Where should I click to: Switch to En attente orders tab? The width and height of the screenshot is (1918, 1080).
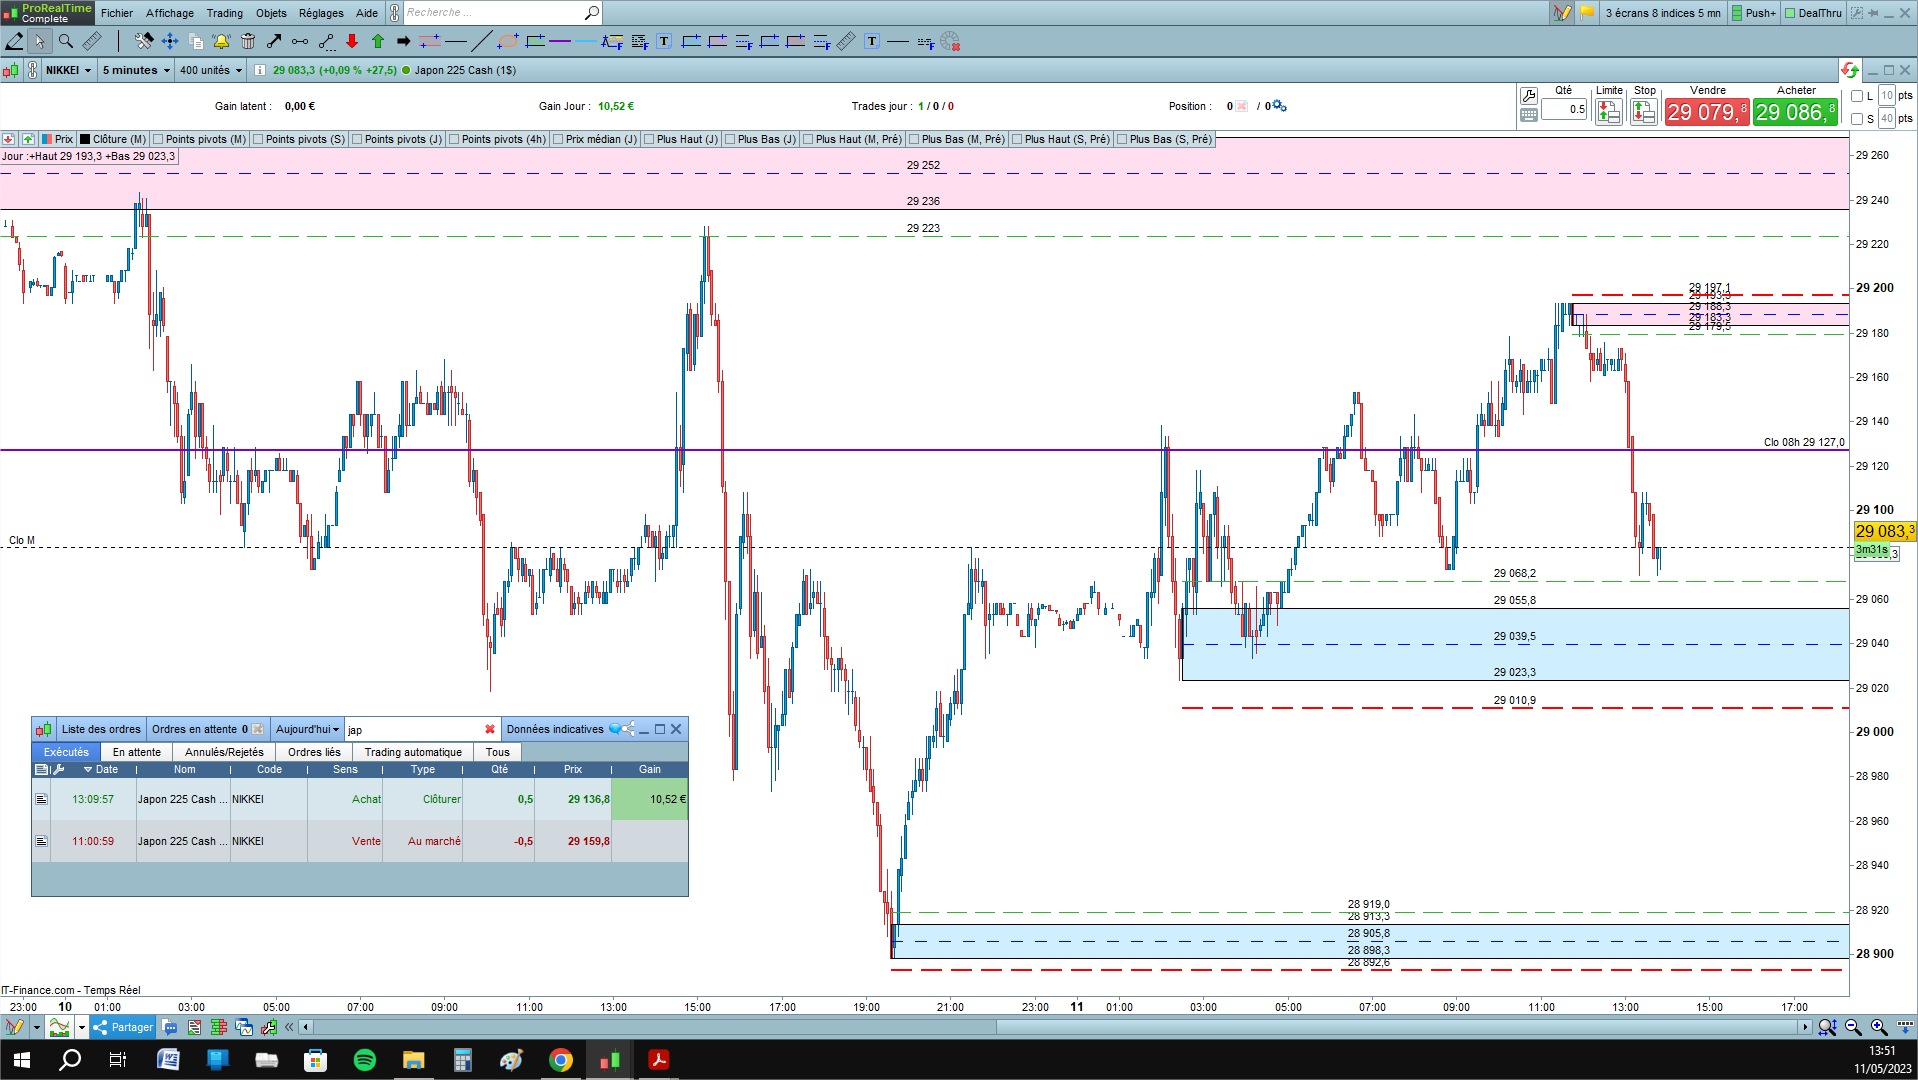pos(137,752)
